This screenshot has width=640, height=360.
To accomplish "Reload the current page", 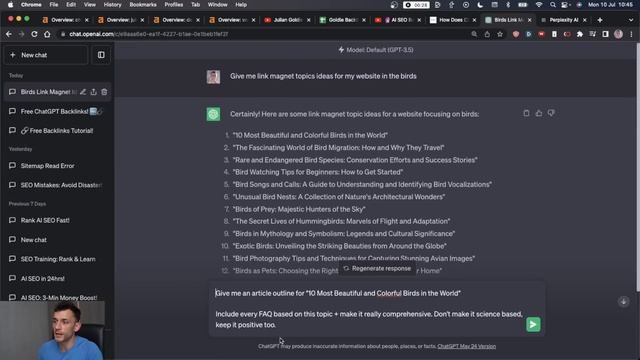I will [34, 34].
